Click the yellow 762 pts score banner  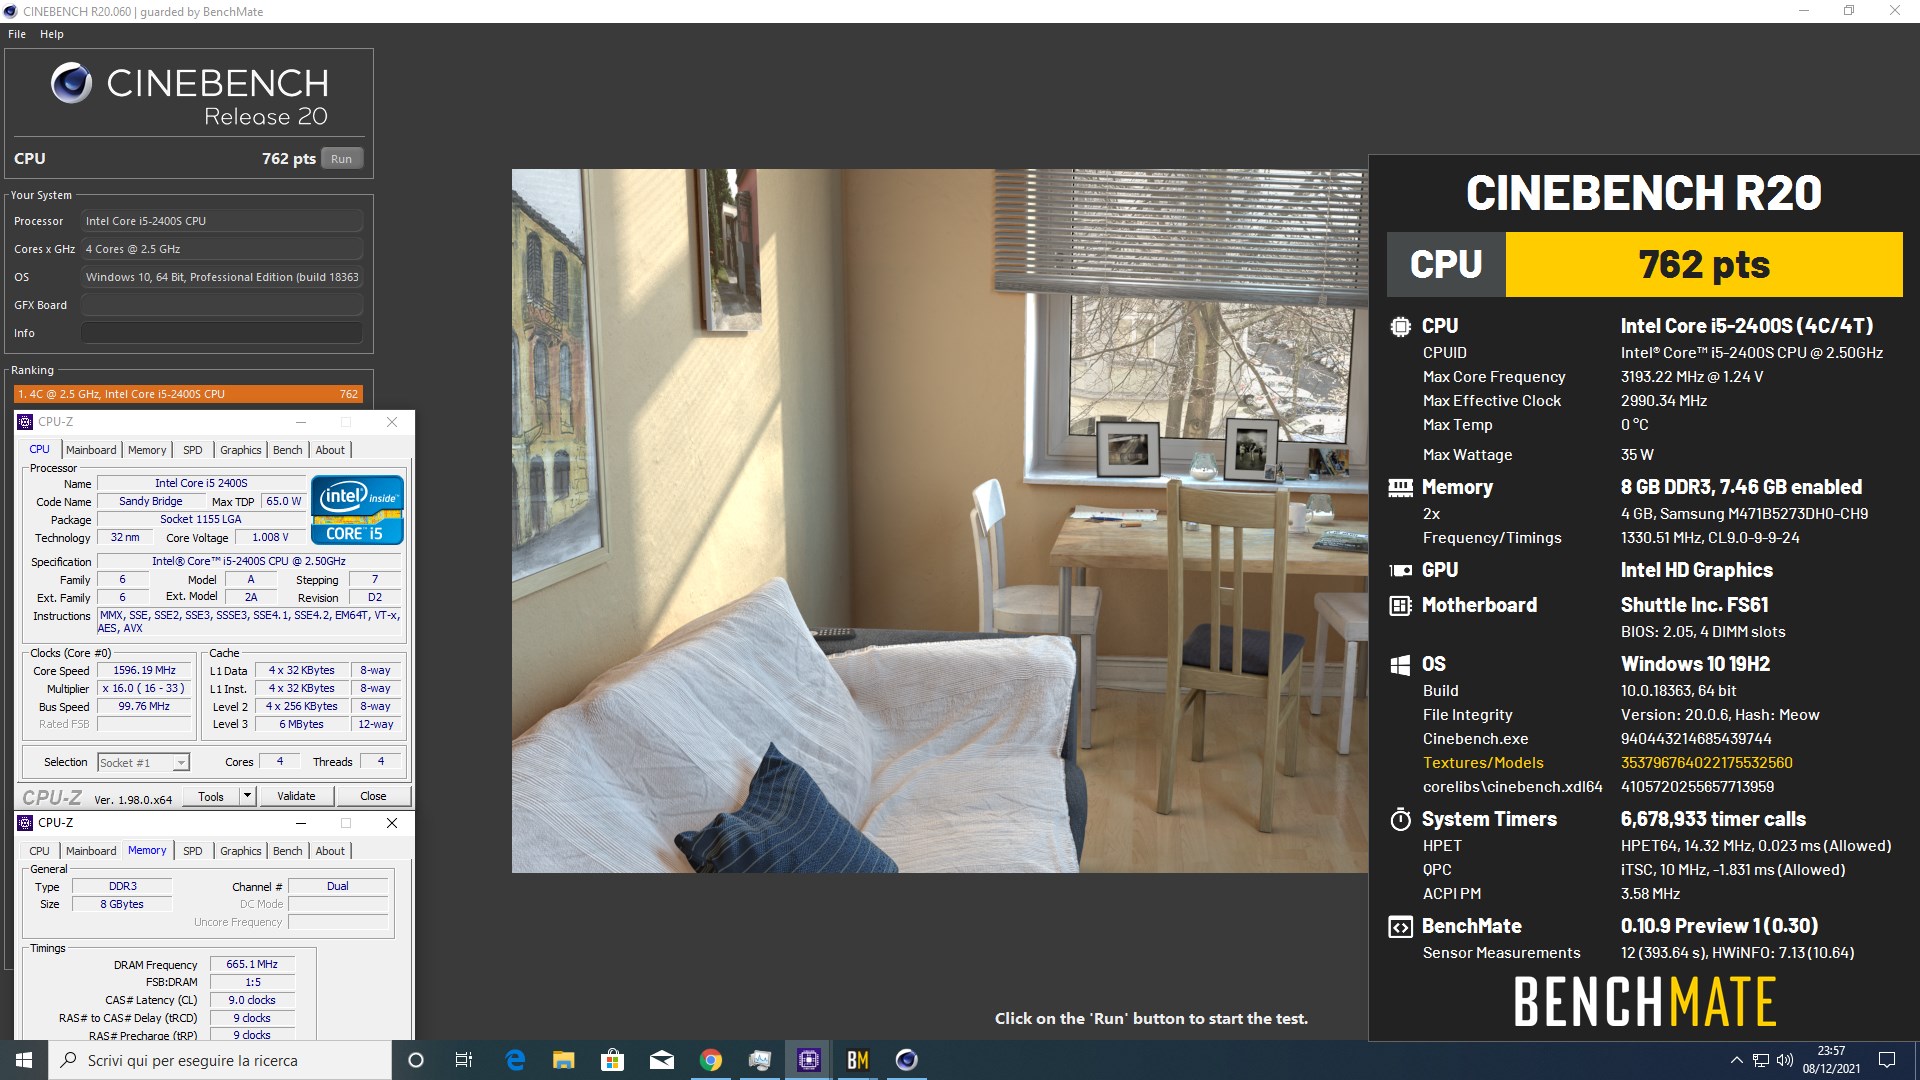point(1703,265)
